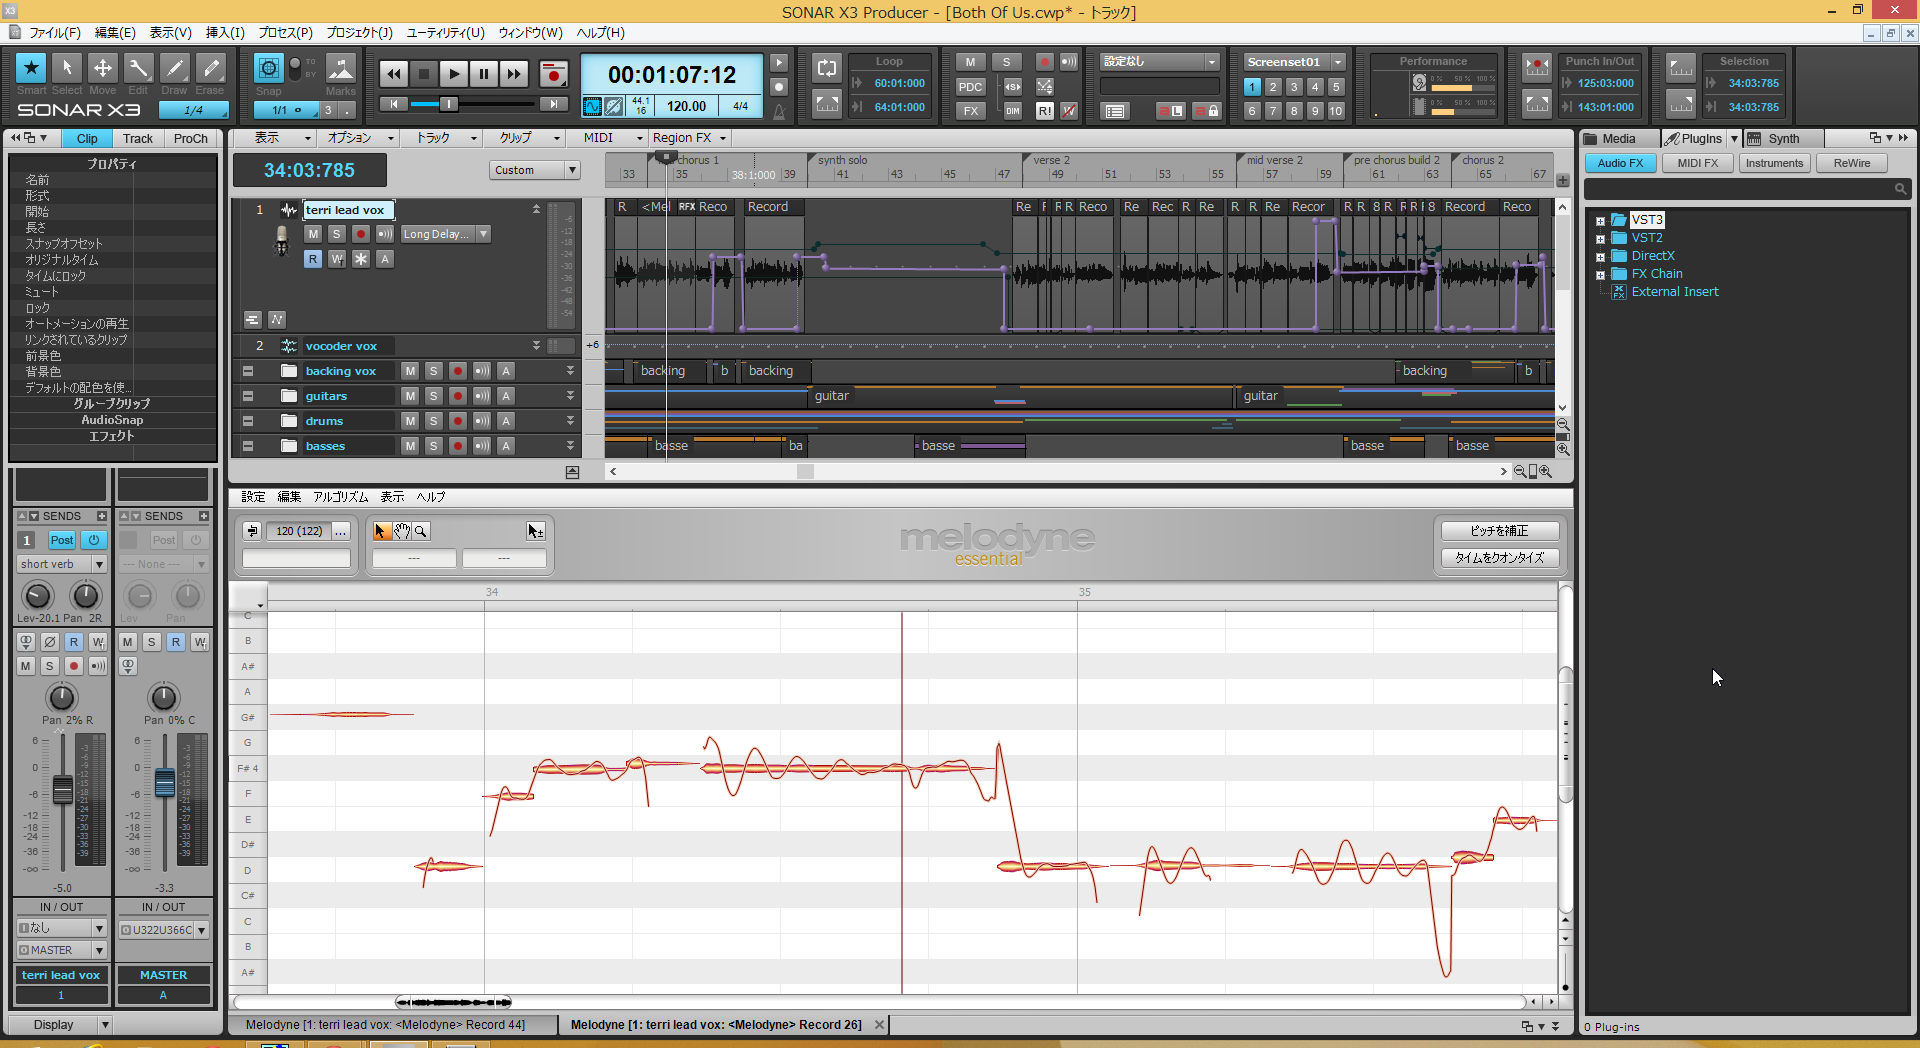Select screenset number 5
This screenshot has height=1048, width=1920.
(1336, 87)
